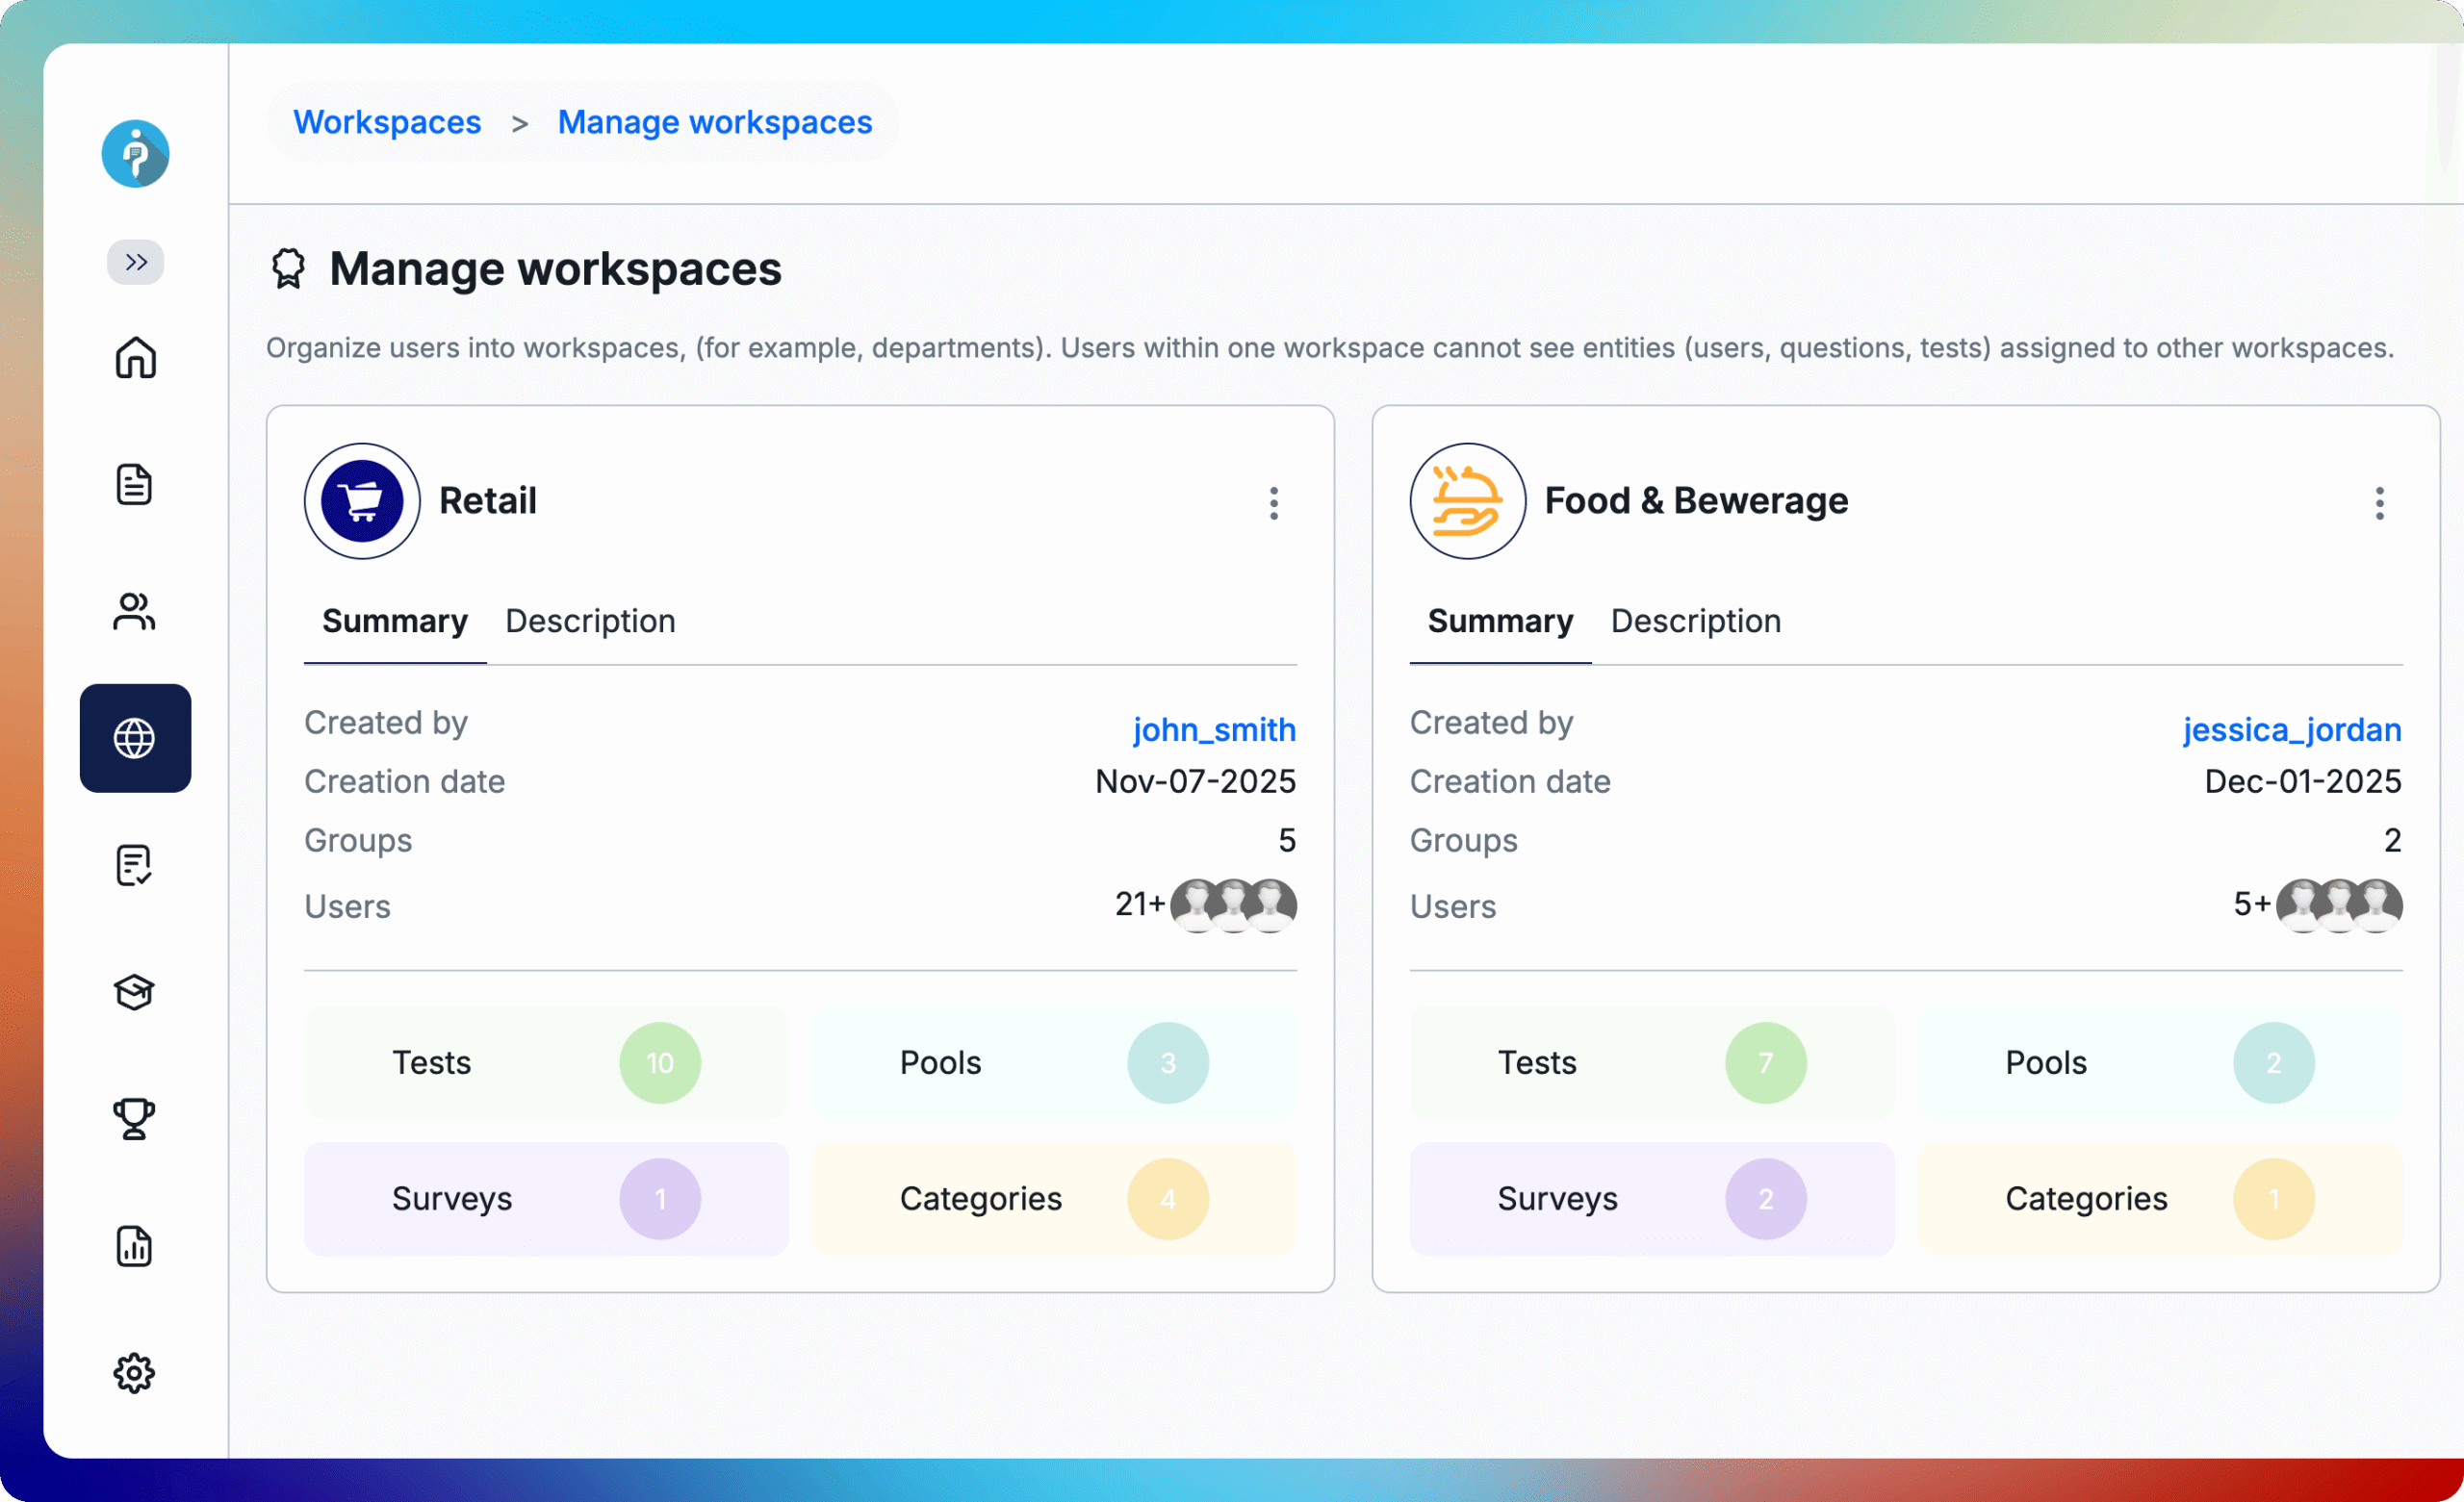Click the trophy leaderboard icon
Viewport: 2464px width, 1502px height.
pyautogui.click(x=135, y=1119)
